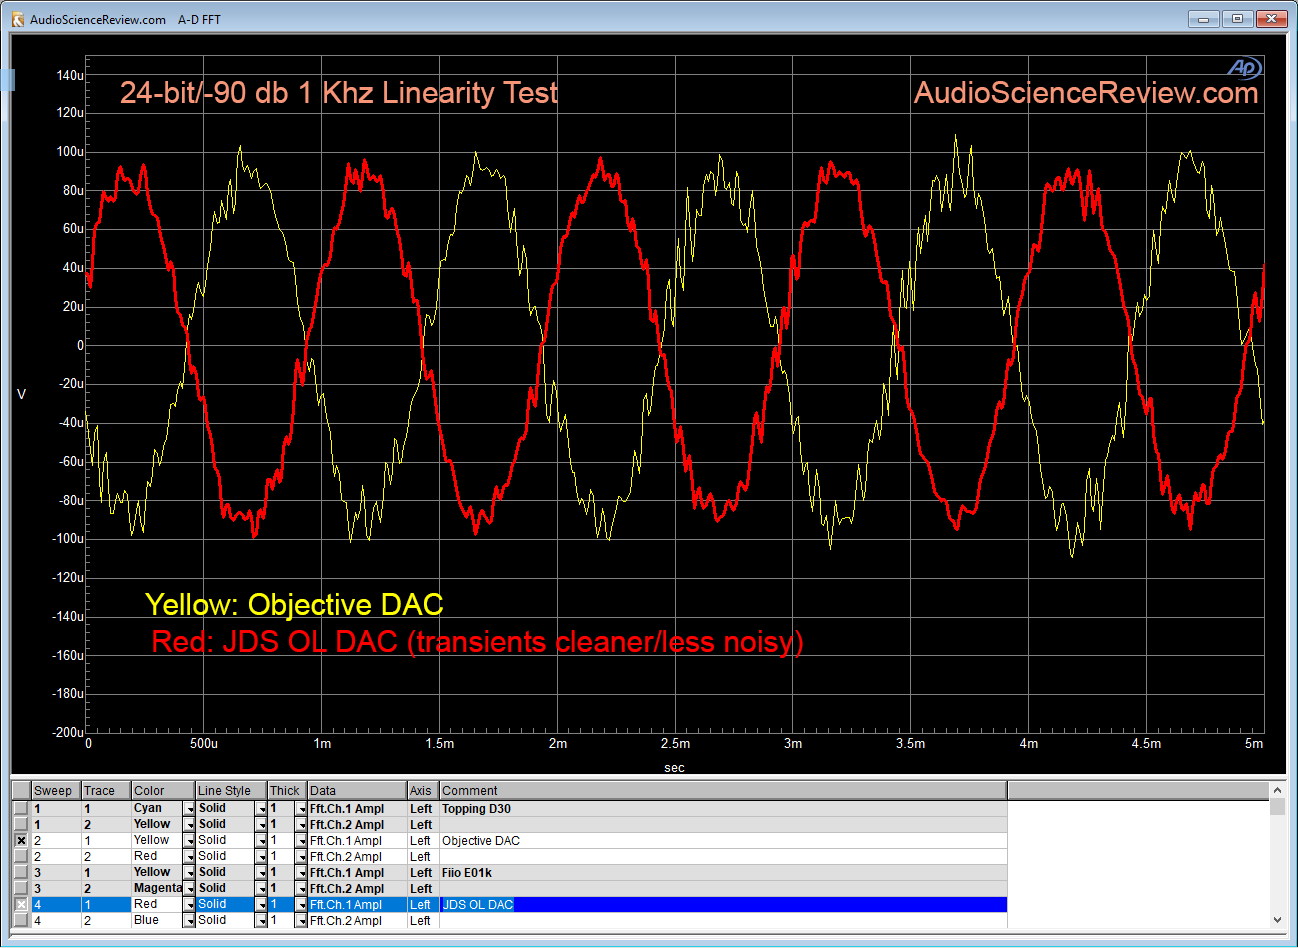Open Line Style dropdown in Fiio E01k row

(x=261, y=873)
